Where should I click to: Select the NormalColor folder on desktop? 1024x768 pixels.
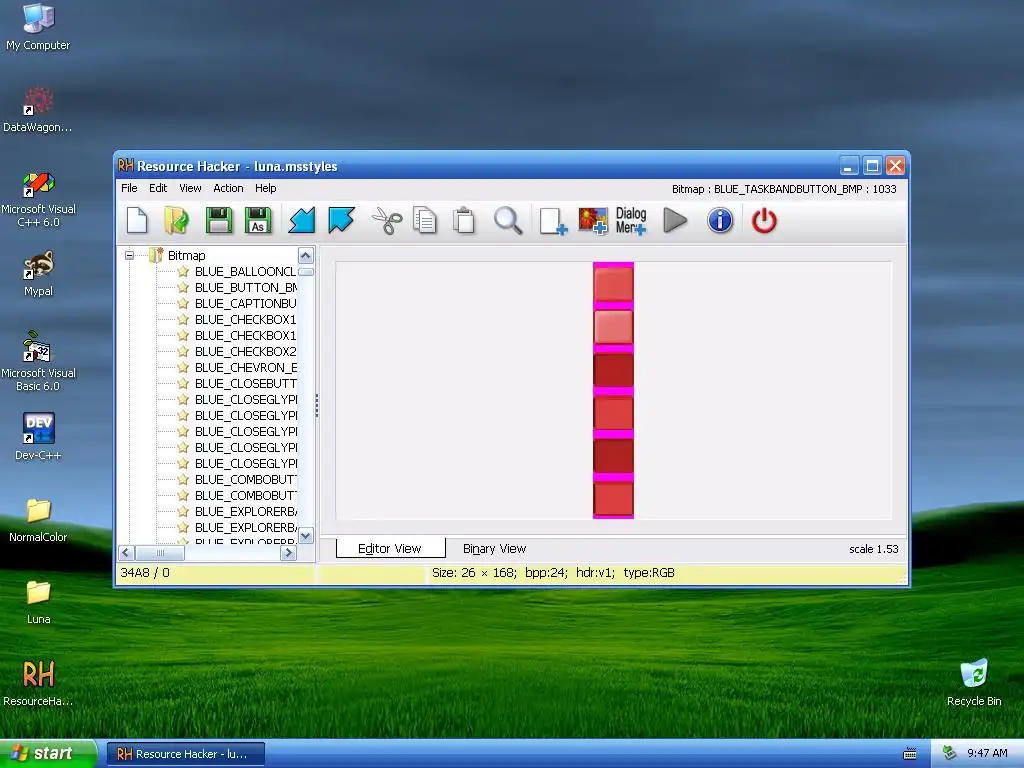(x=38, y=520)
